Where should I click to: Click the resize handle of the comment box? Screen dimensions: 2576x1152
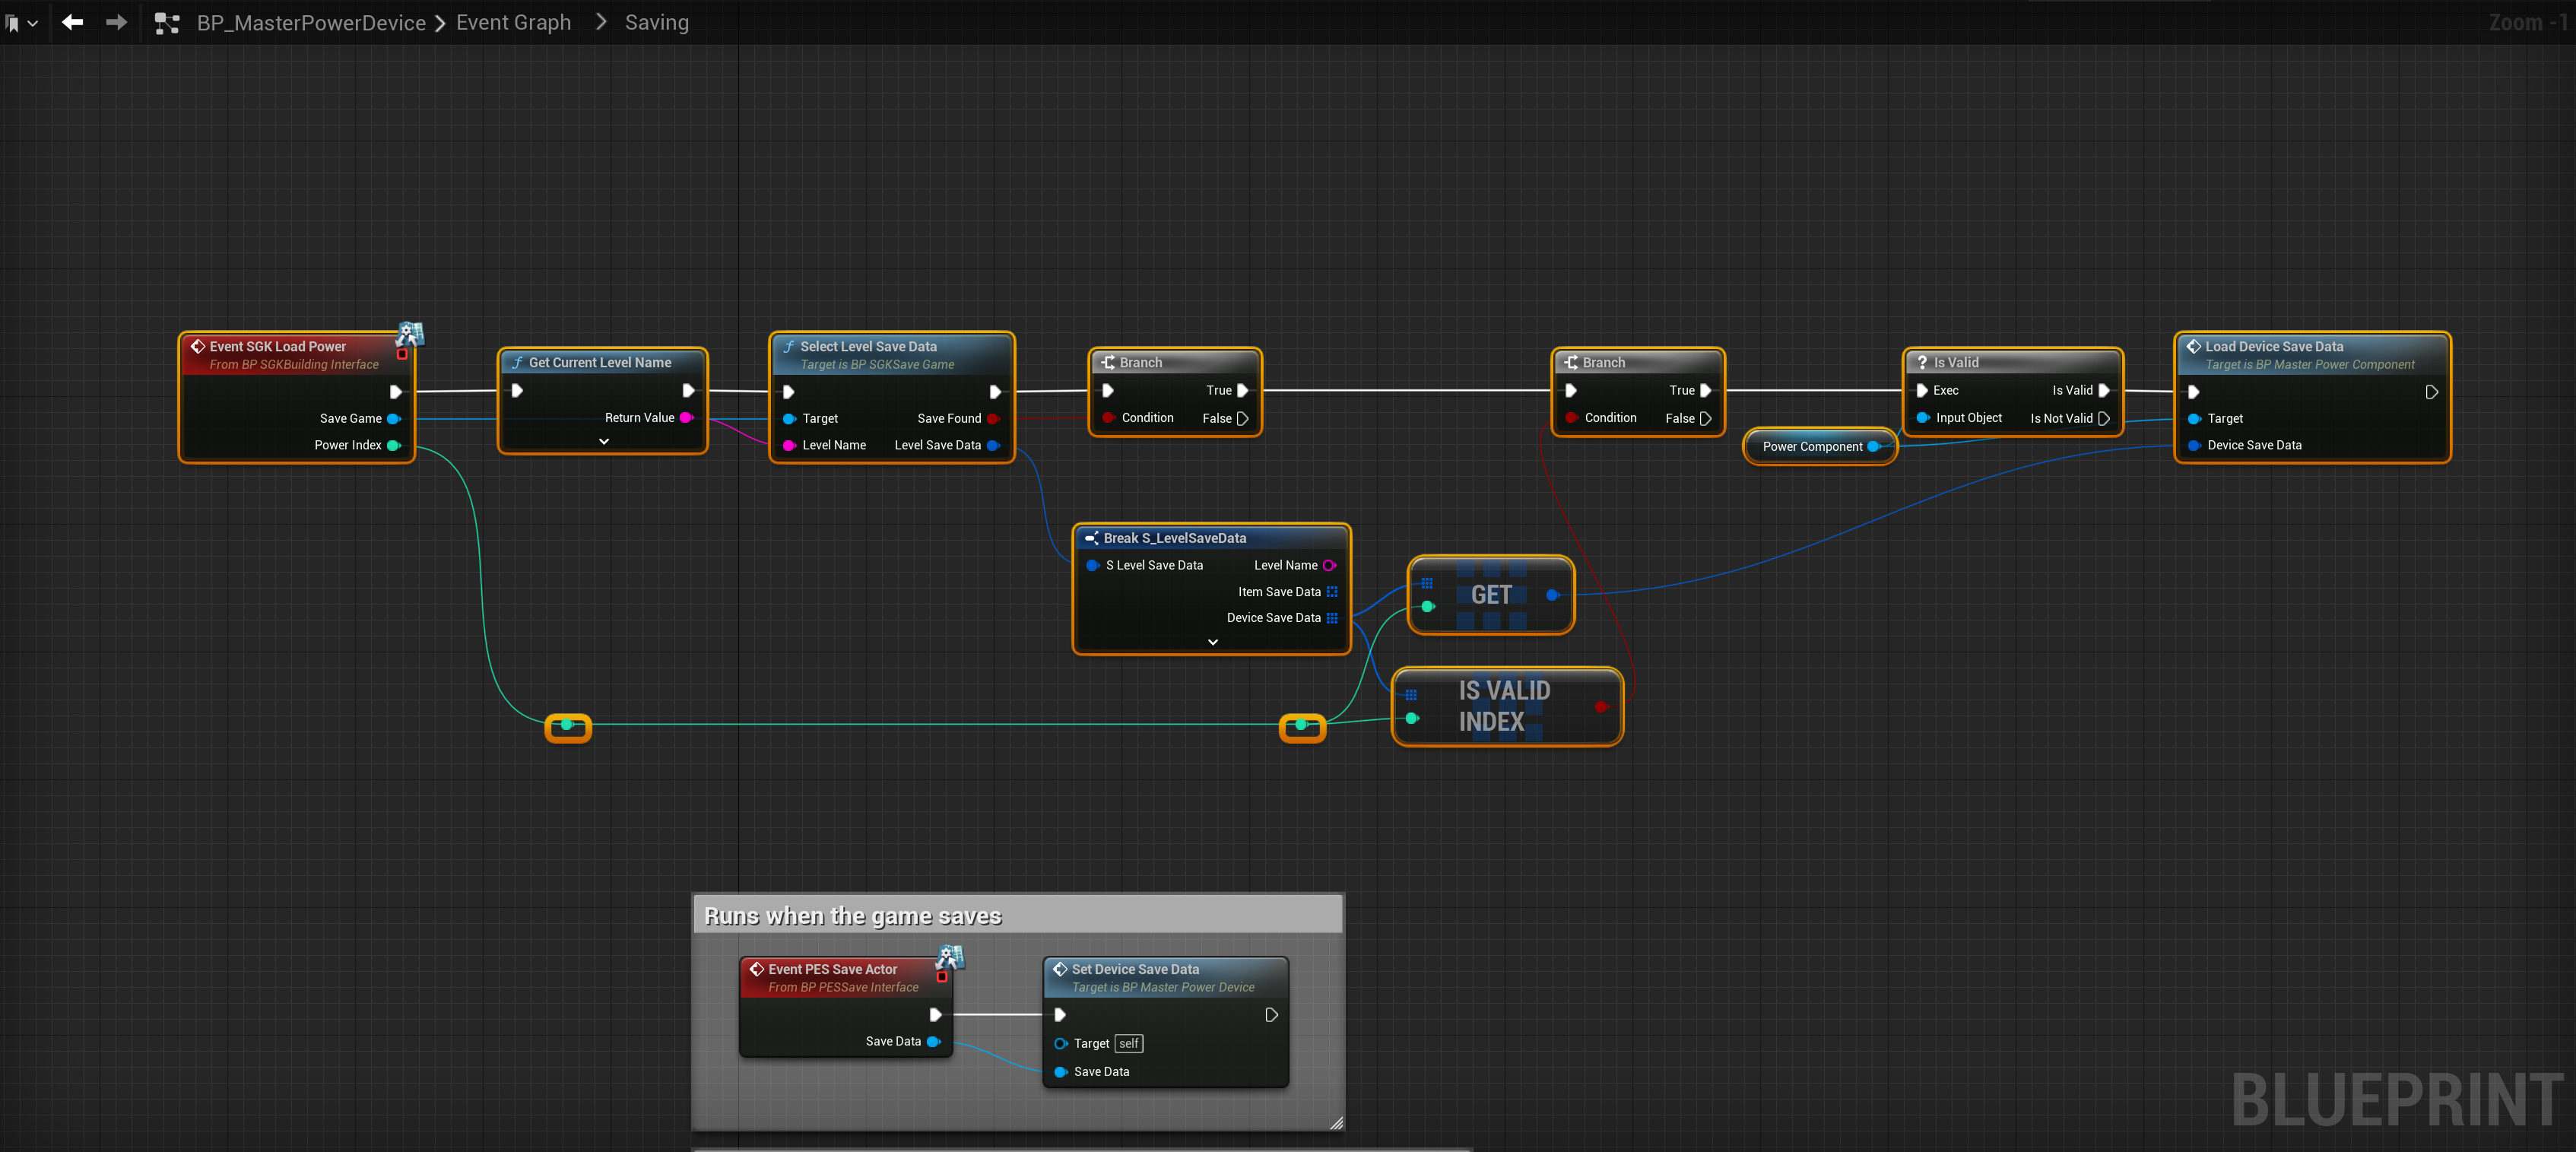[1335, 1123]
